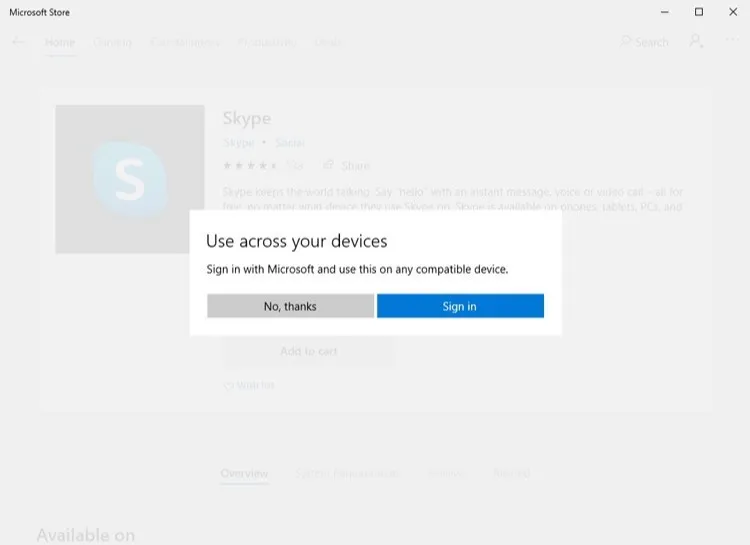Click the 'Available on' heading

[x=86, y=535]
